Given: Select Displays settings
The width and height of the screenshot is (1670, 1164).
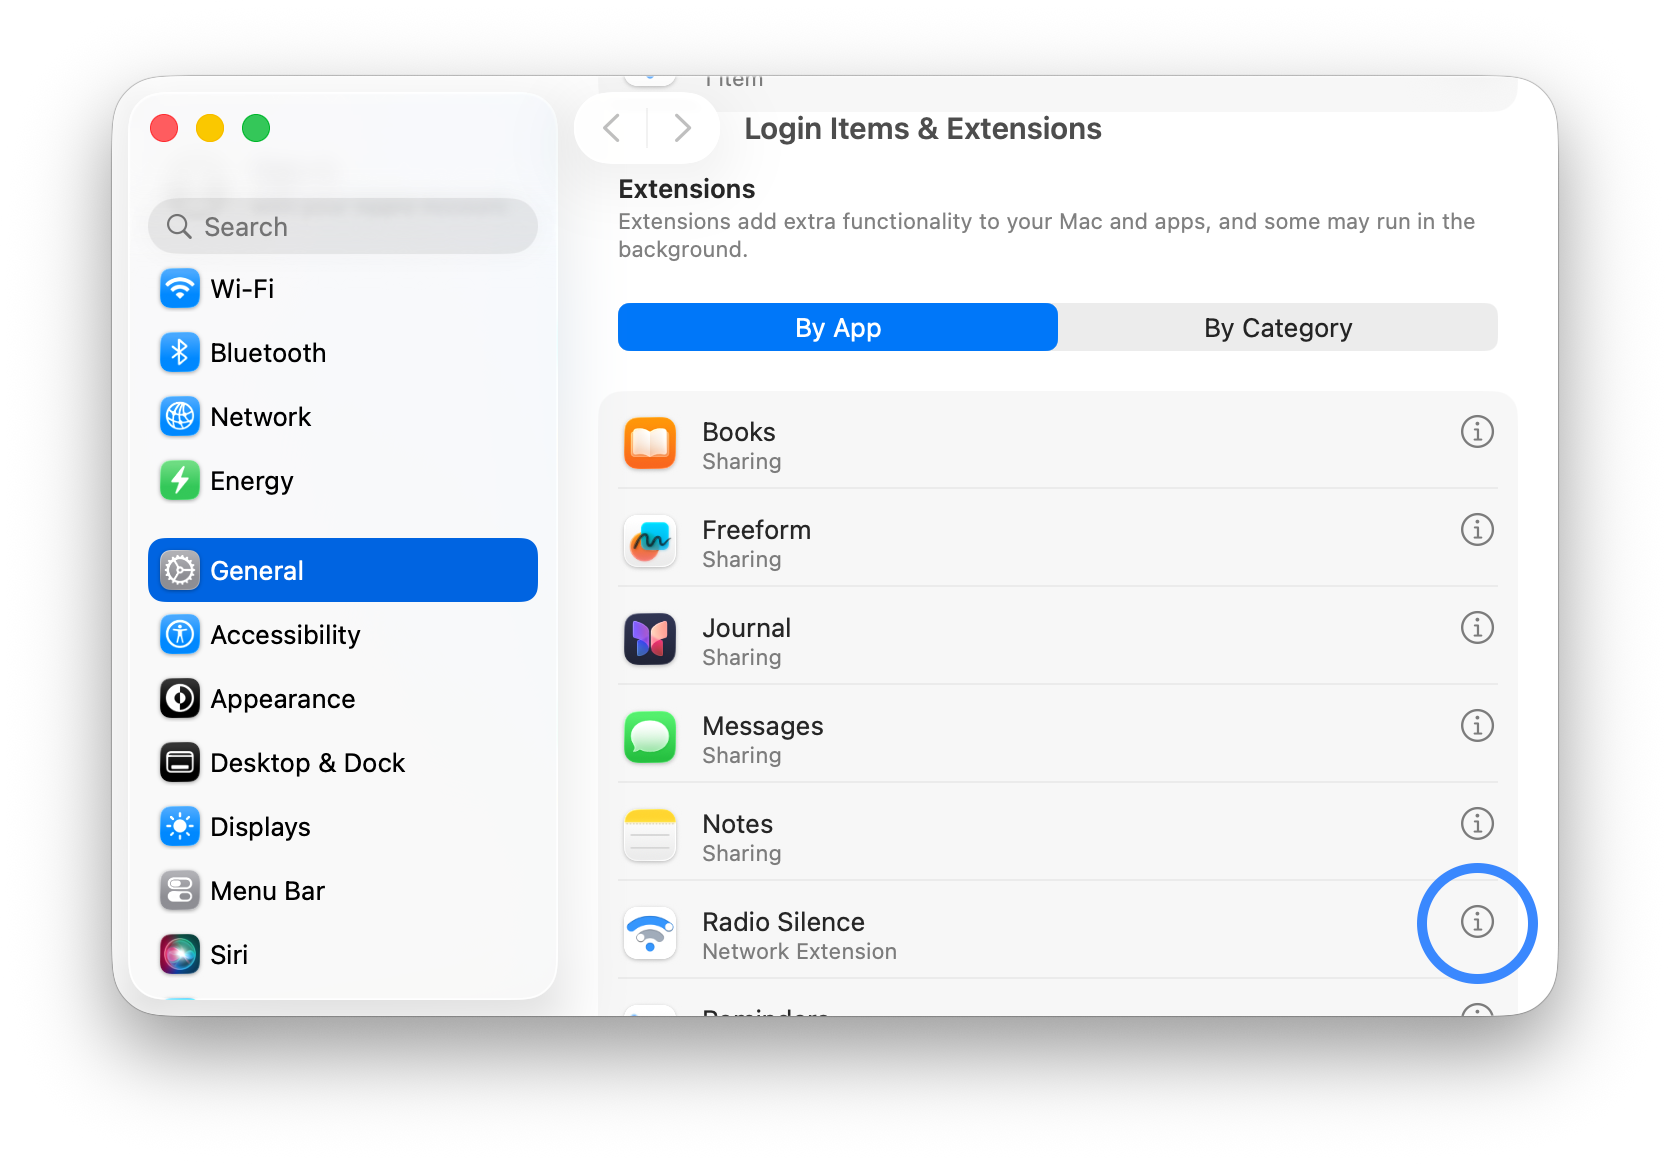Looking at the screenshot, I should coord(261,826).
